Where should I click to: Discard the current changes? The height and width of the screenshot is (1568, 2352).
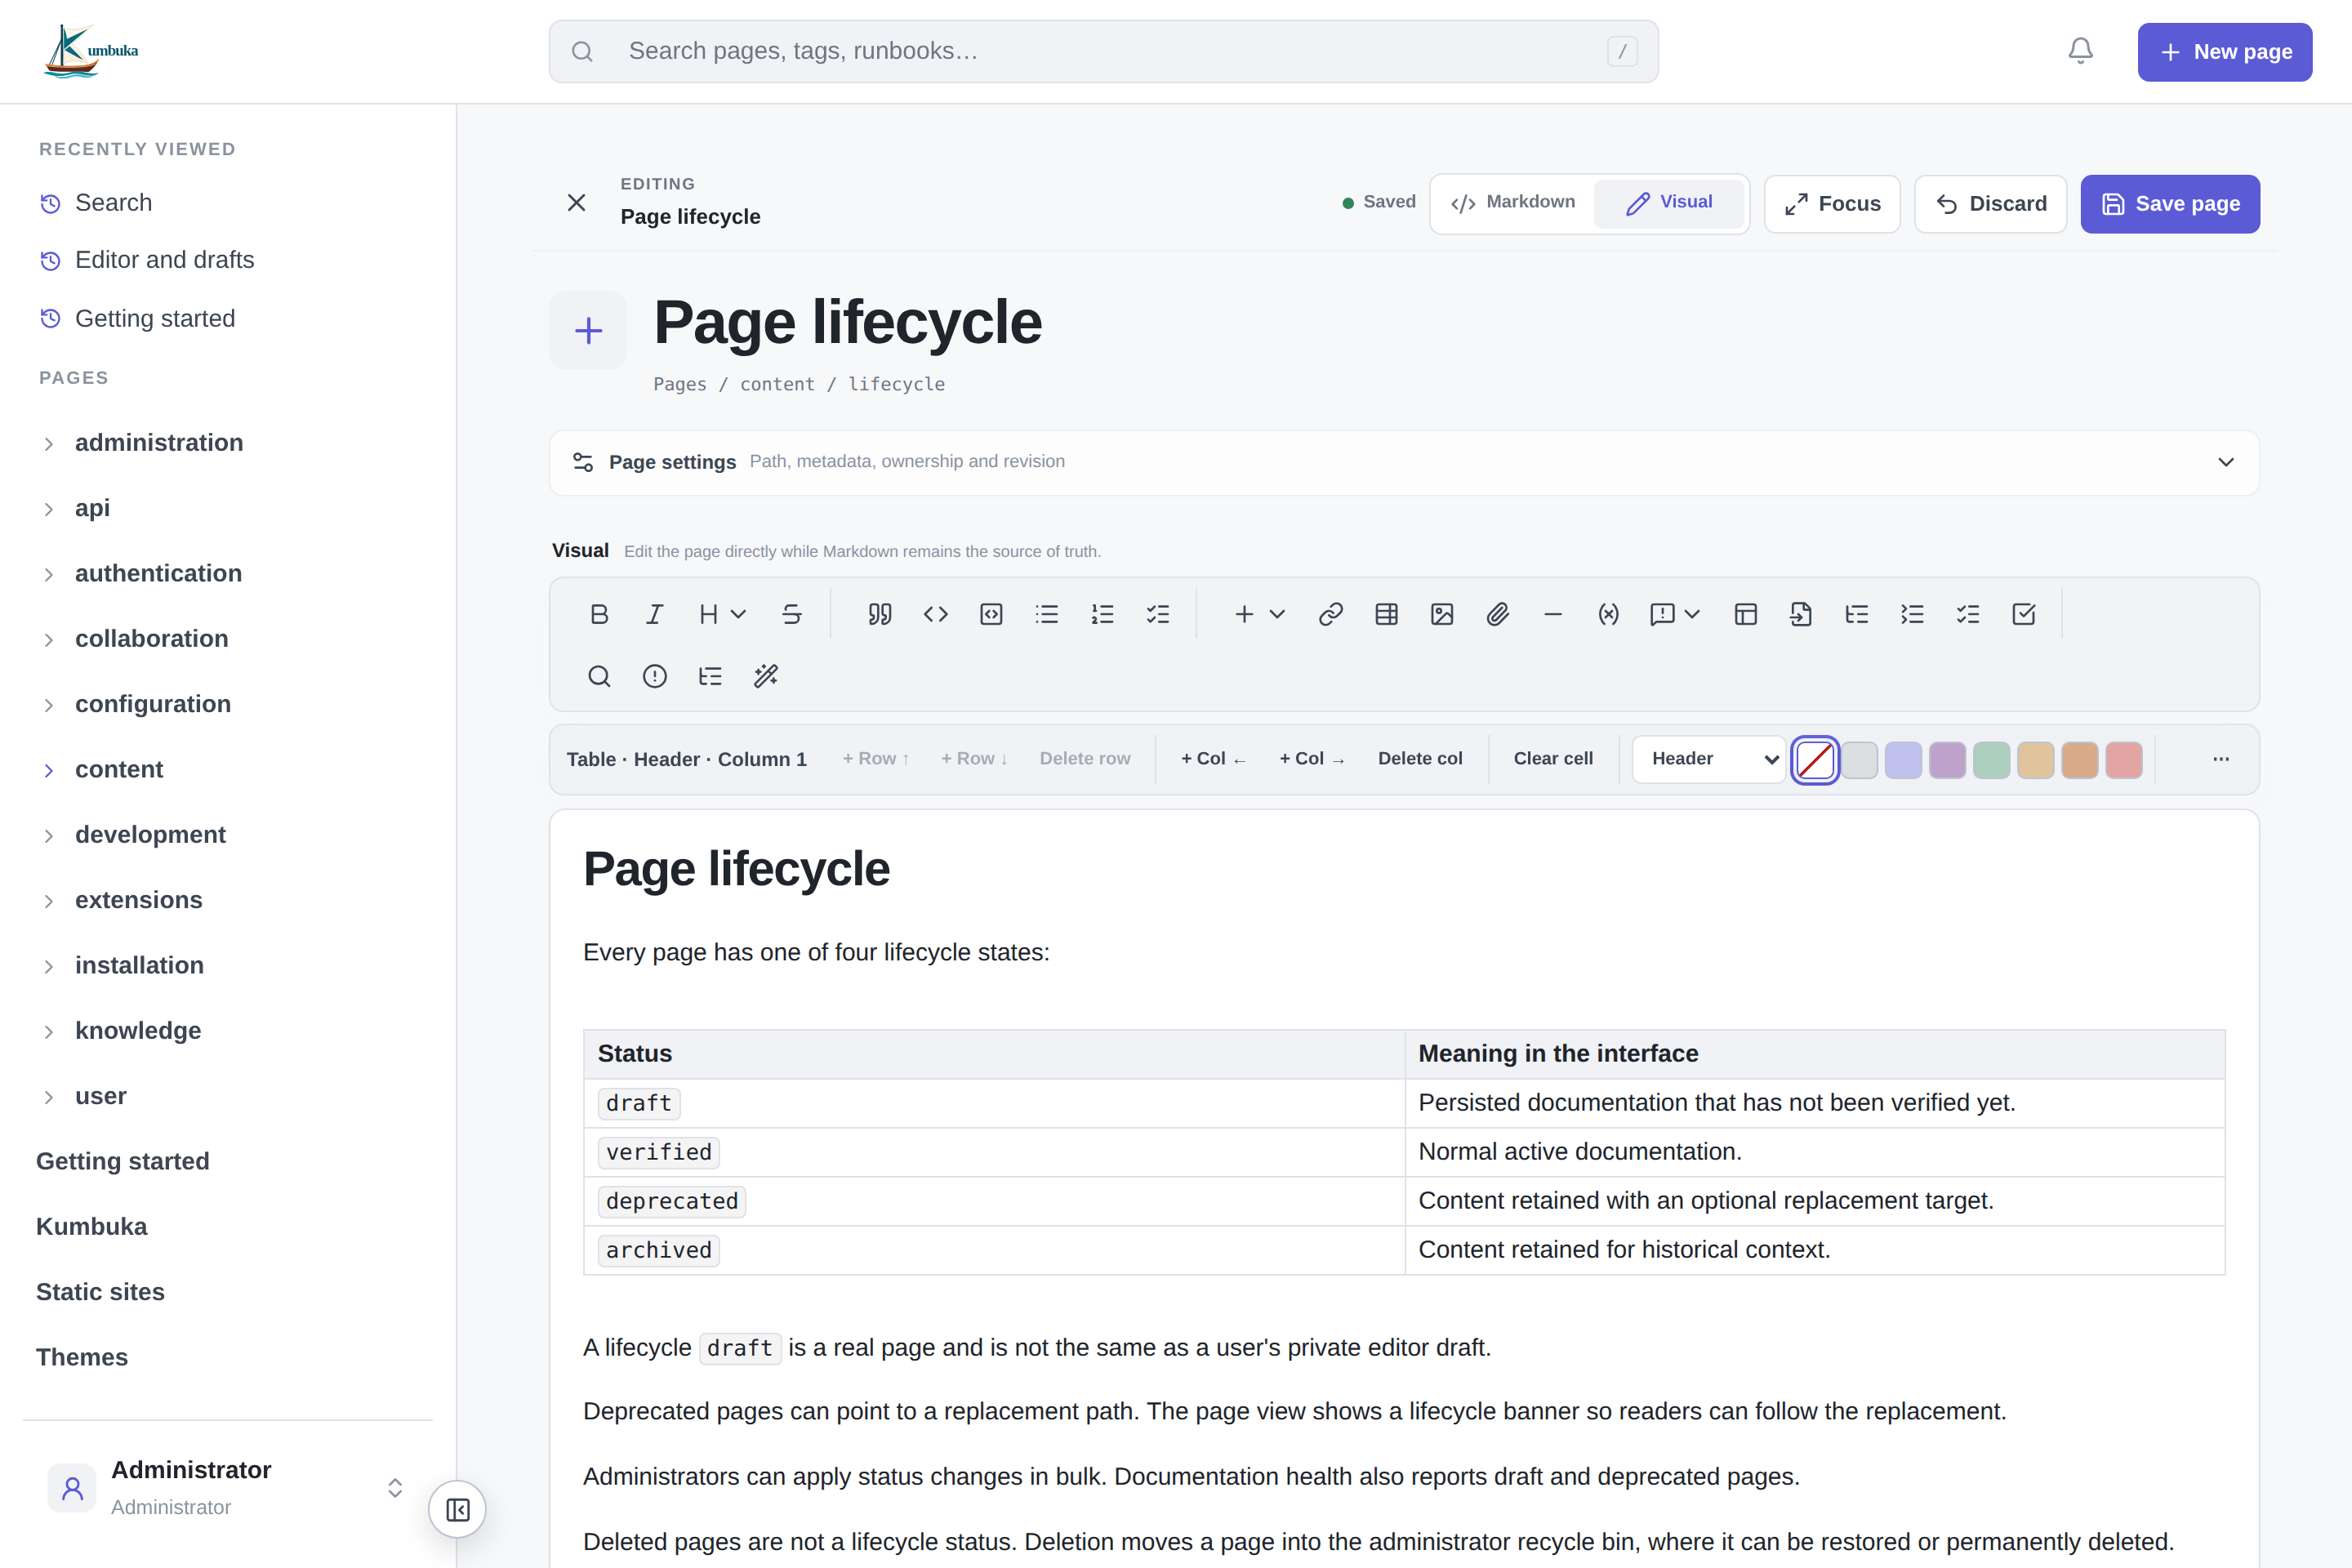pyautogui.click(x=1990, y=204)
